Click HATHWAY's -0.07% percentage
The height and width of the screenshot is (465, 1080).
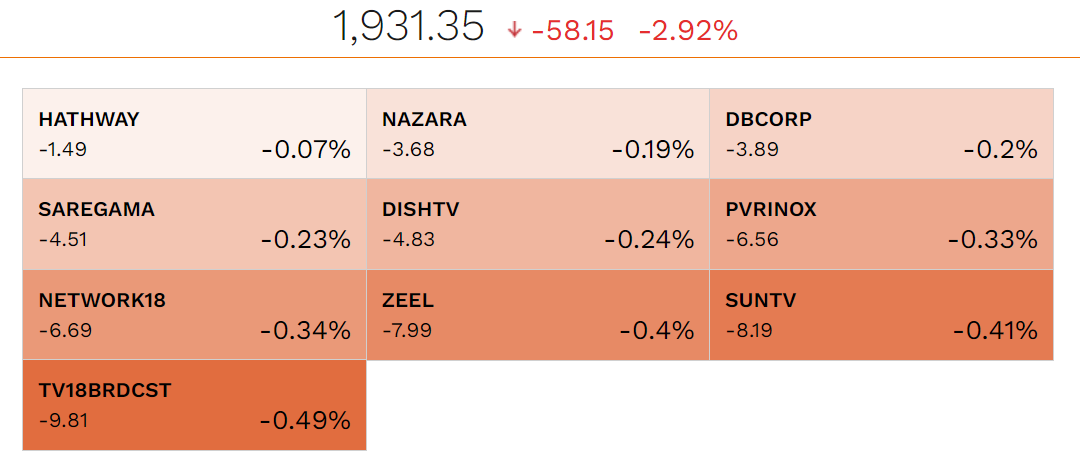(x=306, y=149)
